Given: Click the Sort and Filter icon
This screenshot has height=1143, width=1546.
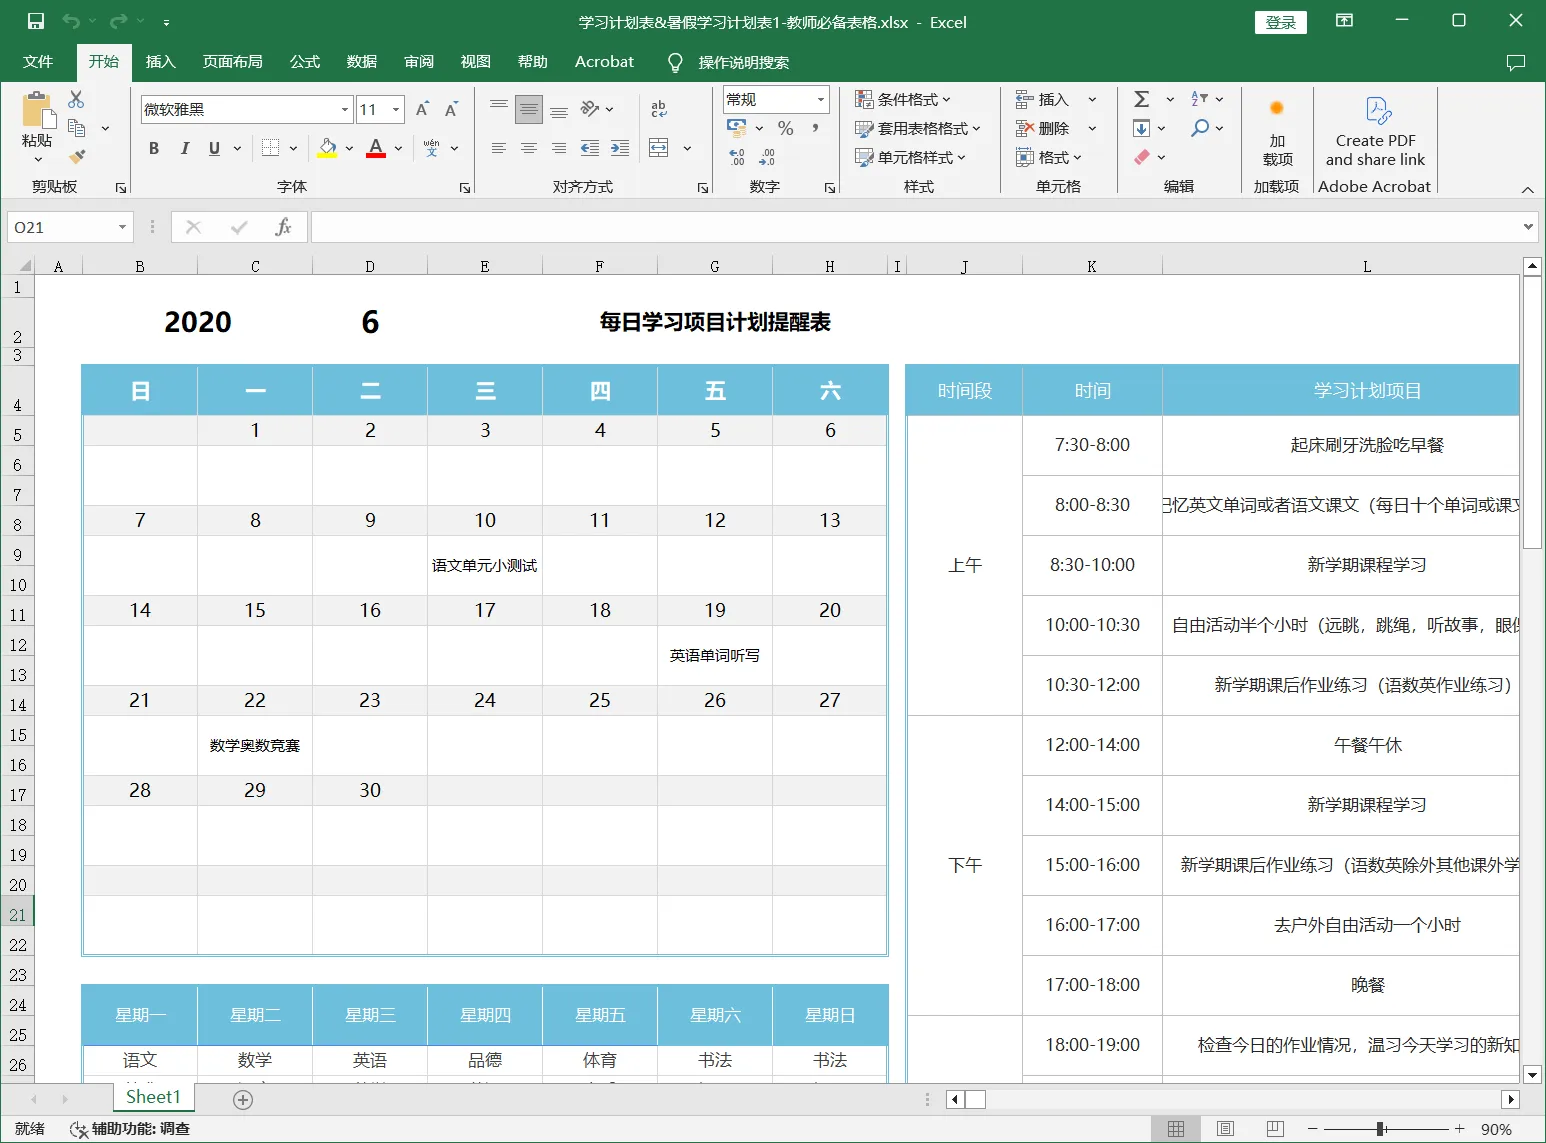Looking at the screenshot, I should coord(1200,99).
